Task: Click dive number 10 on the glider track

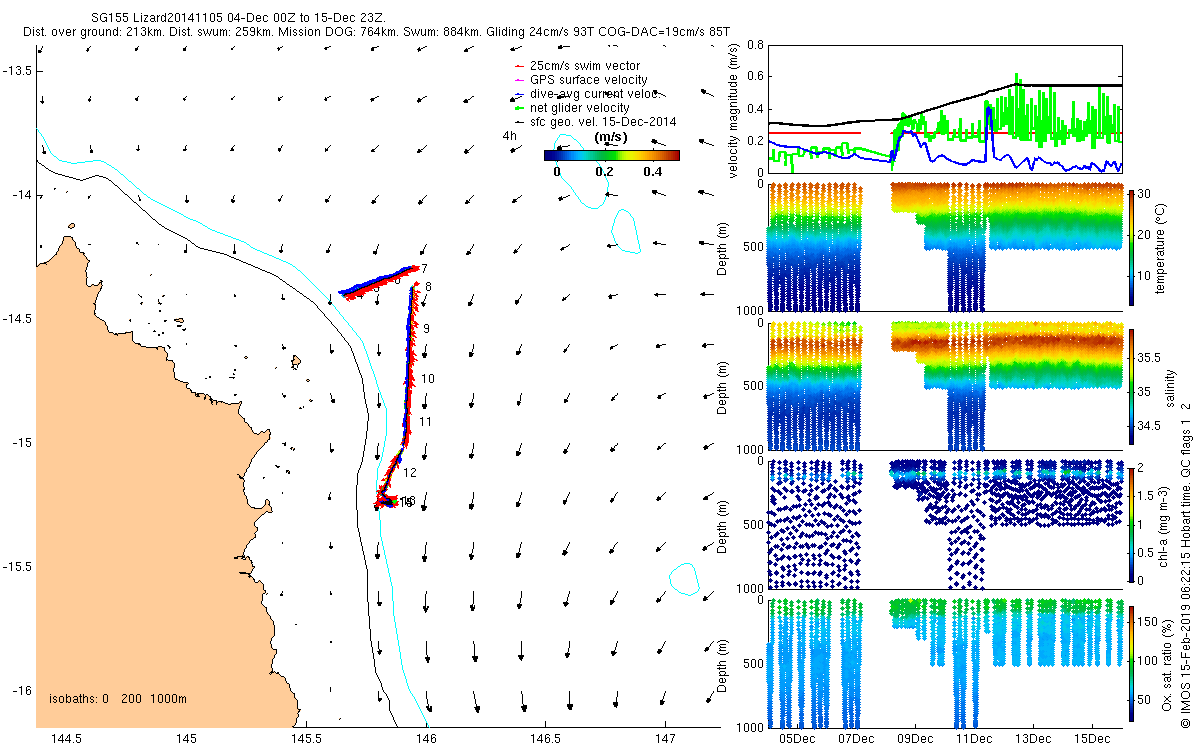Action: tap(428, 379)
